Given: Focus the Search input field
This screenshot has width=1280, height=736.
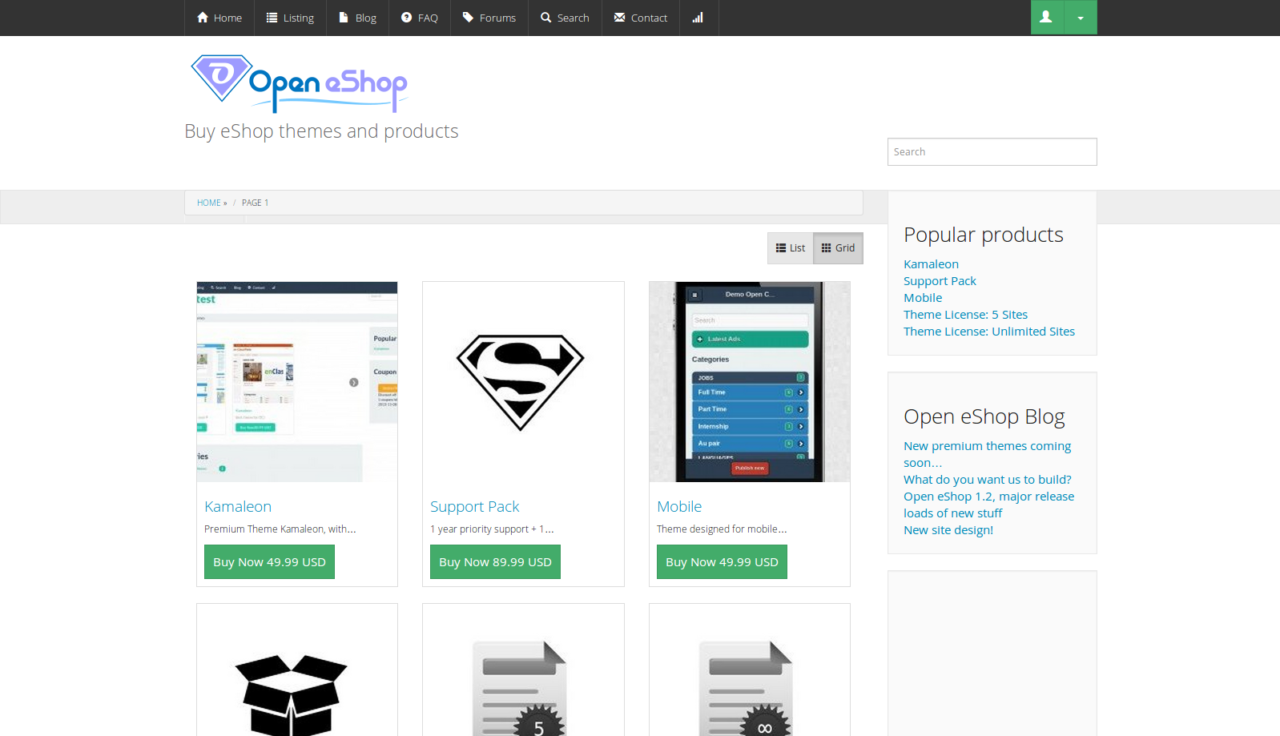Looking at the screenshot, I should coord(992,152).
